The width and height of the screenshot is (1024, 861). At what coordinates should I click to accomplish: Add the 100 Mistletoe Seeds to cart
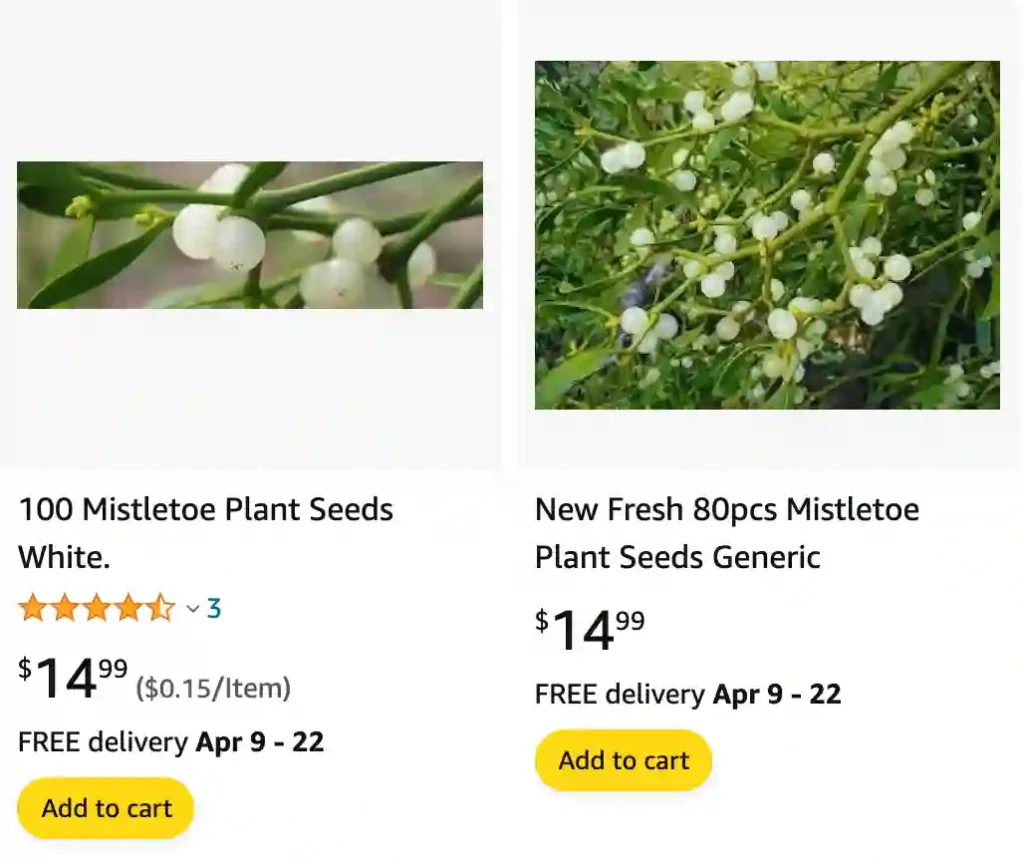(106, 808)
